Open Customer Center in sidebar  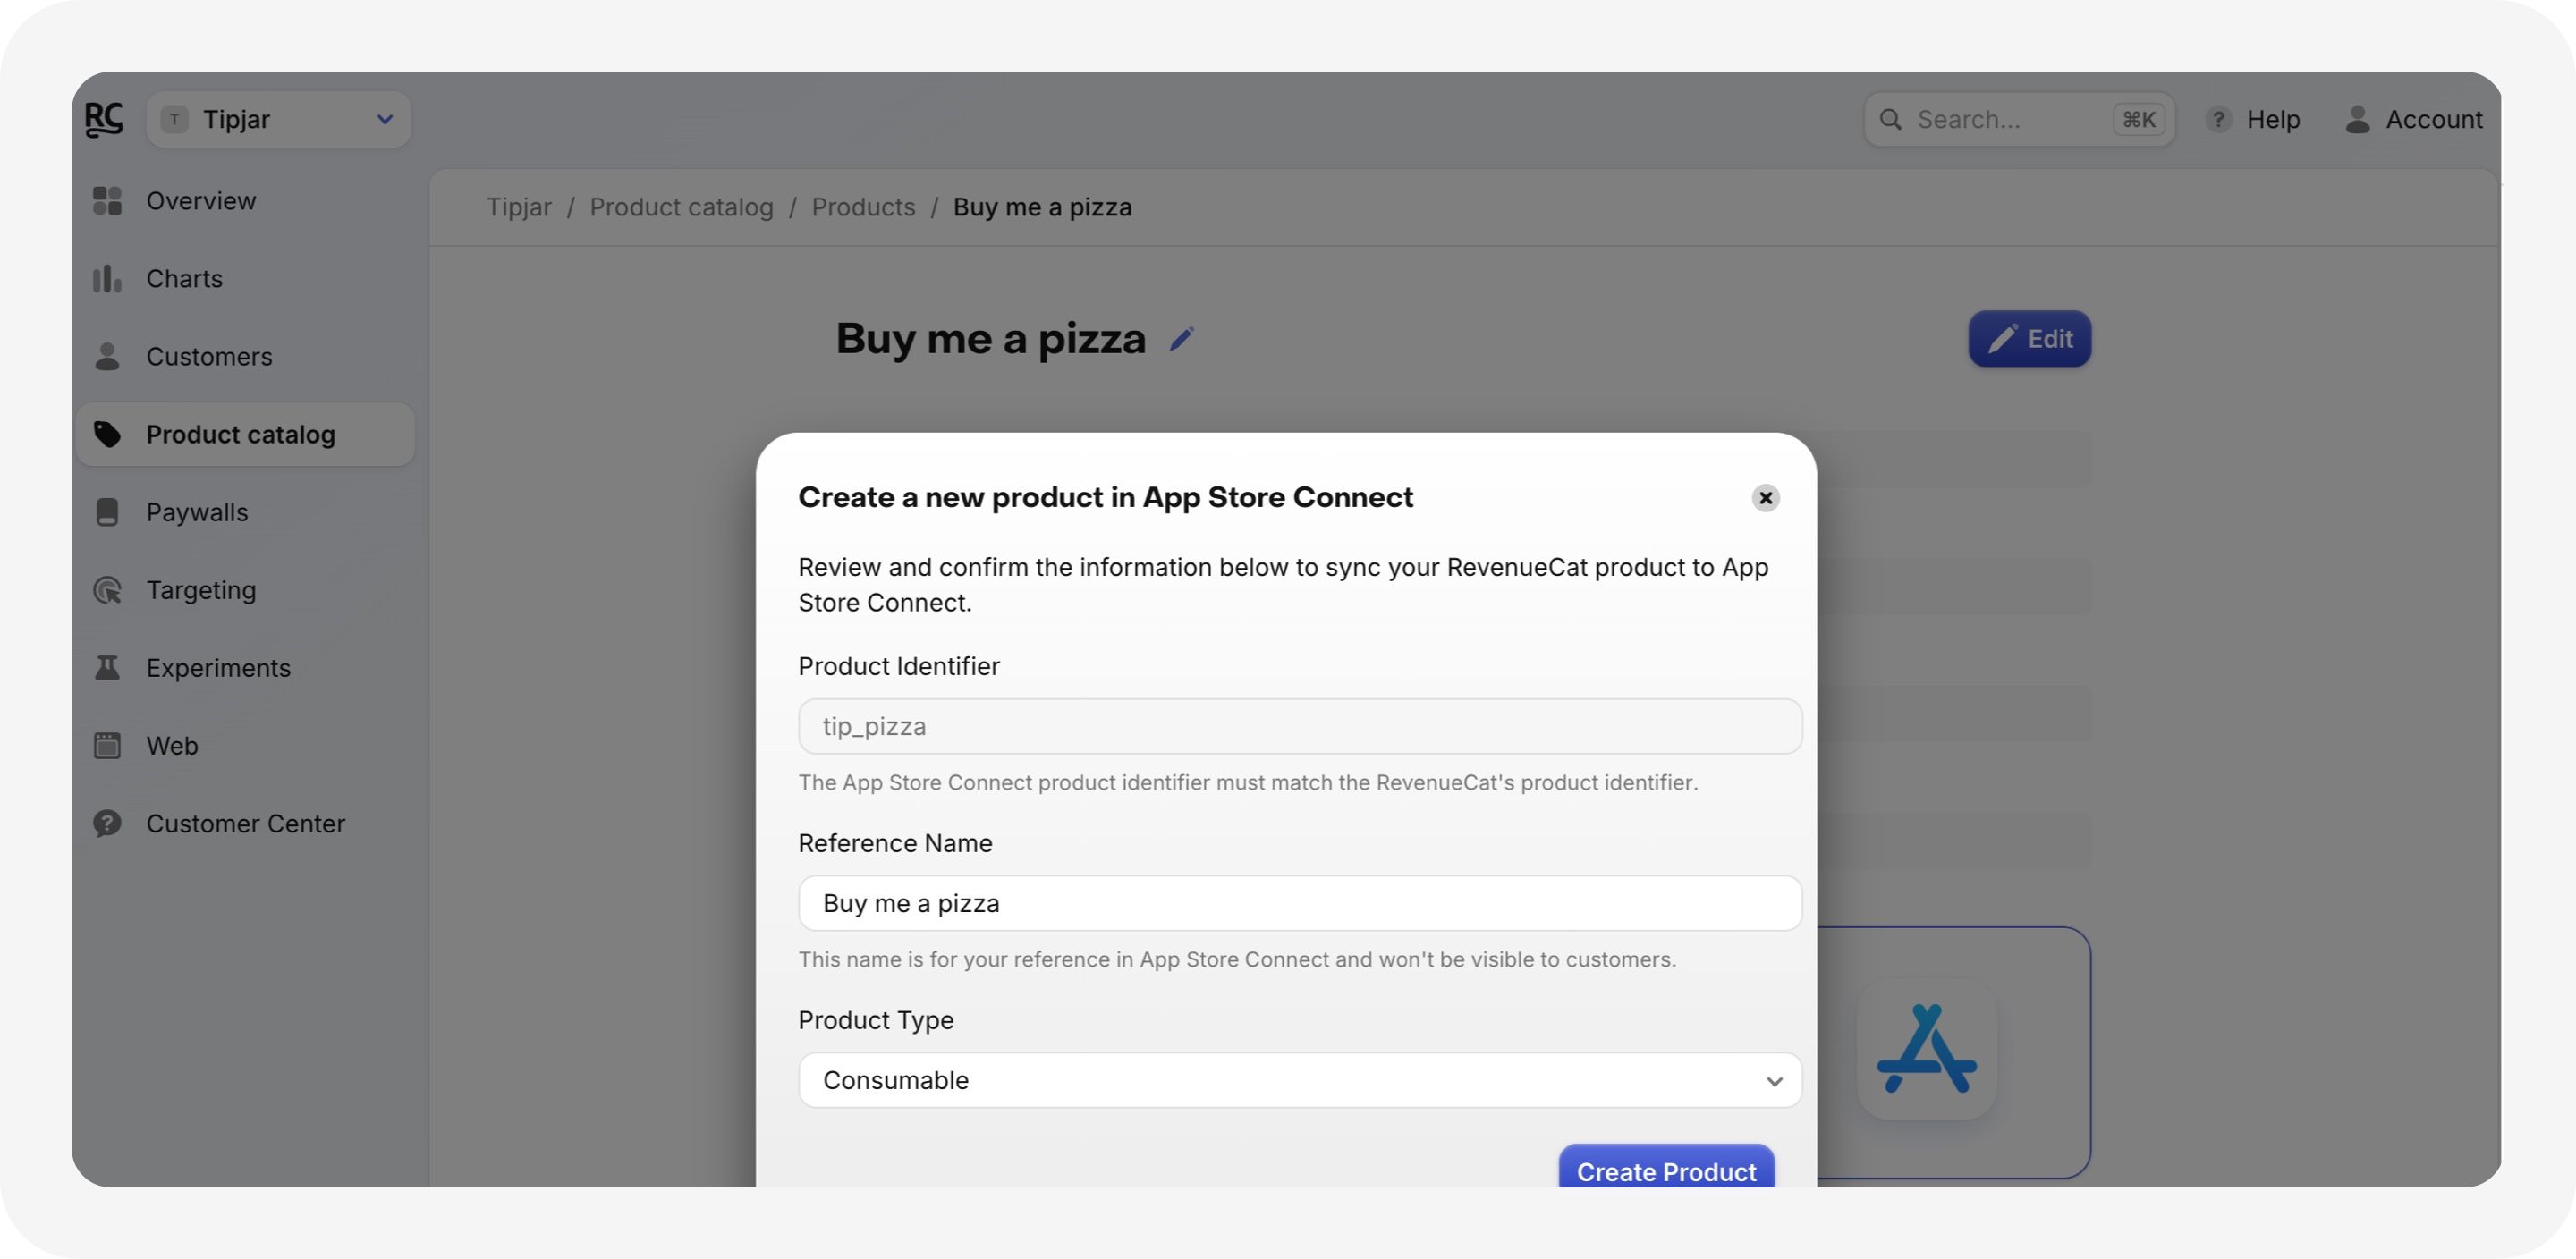pos(245,824)
